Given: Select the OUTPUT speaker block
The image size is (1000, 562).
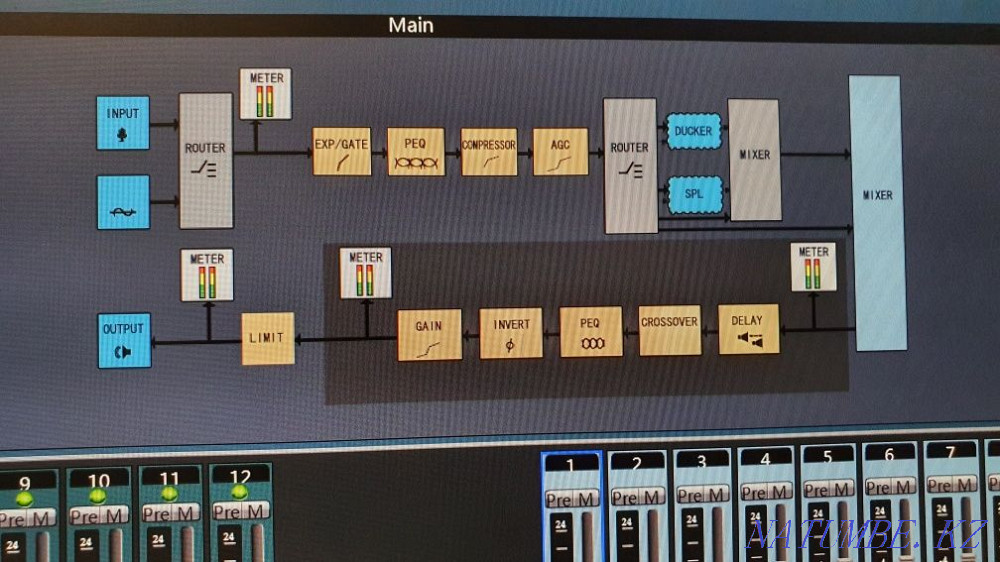Looking at the screenshot, I should pos(123,339).
